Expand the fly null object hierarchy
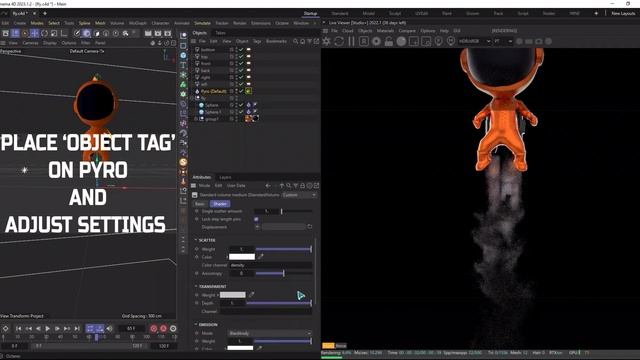Viewport: 640px width, 360px height. click(192, 98)
